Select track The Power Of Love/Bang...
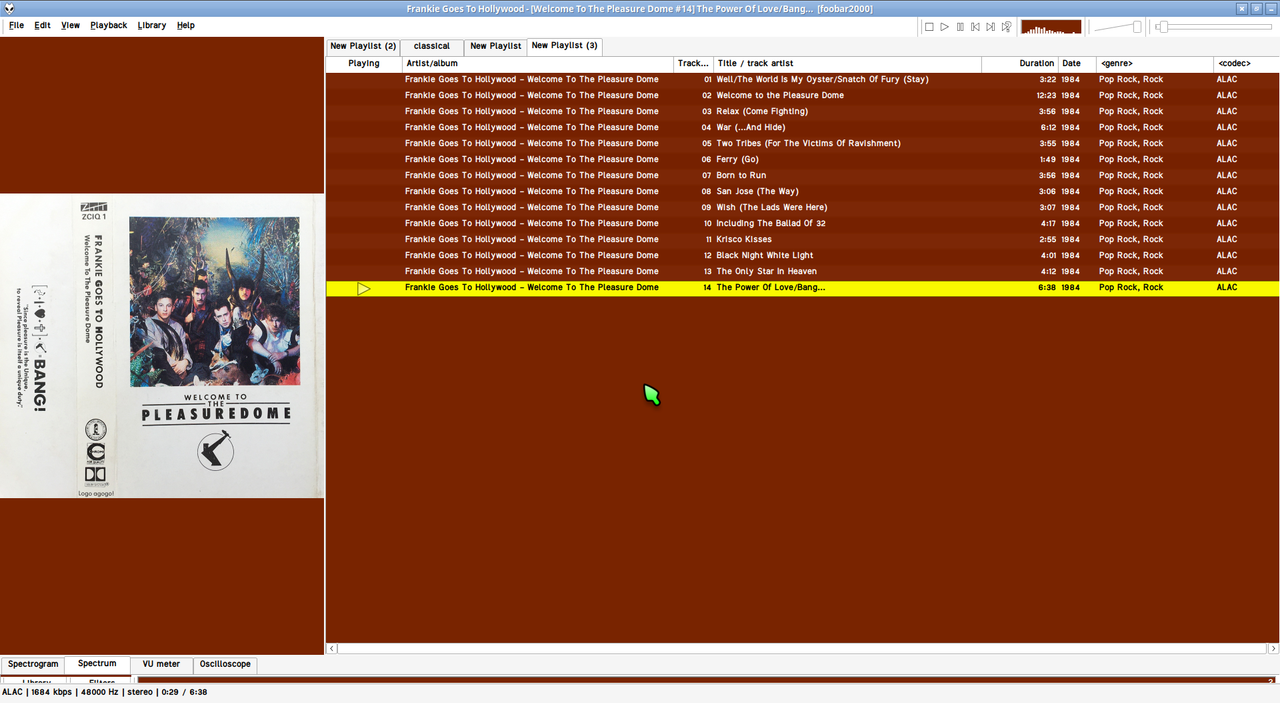 tap(802, 288)
